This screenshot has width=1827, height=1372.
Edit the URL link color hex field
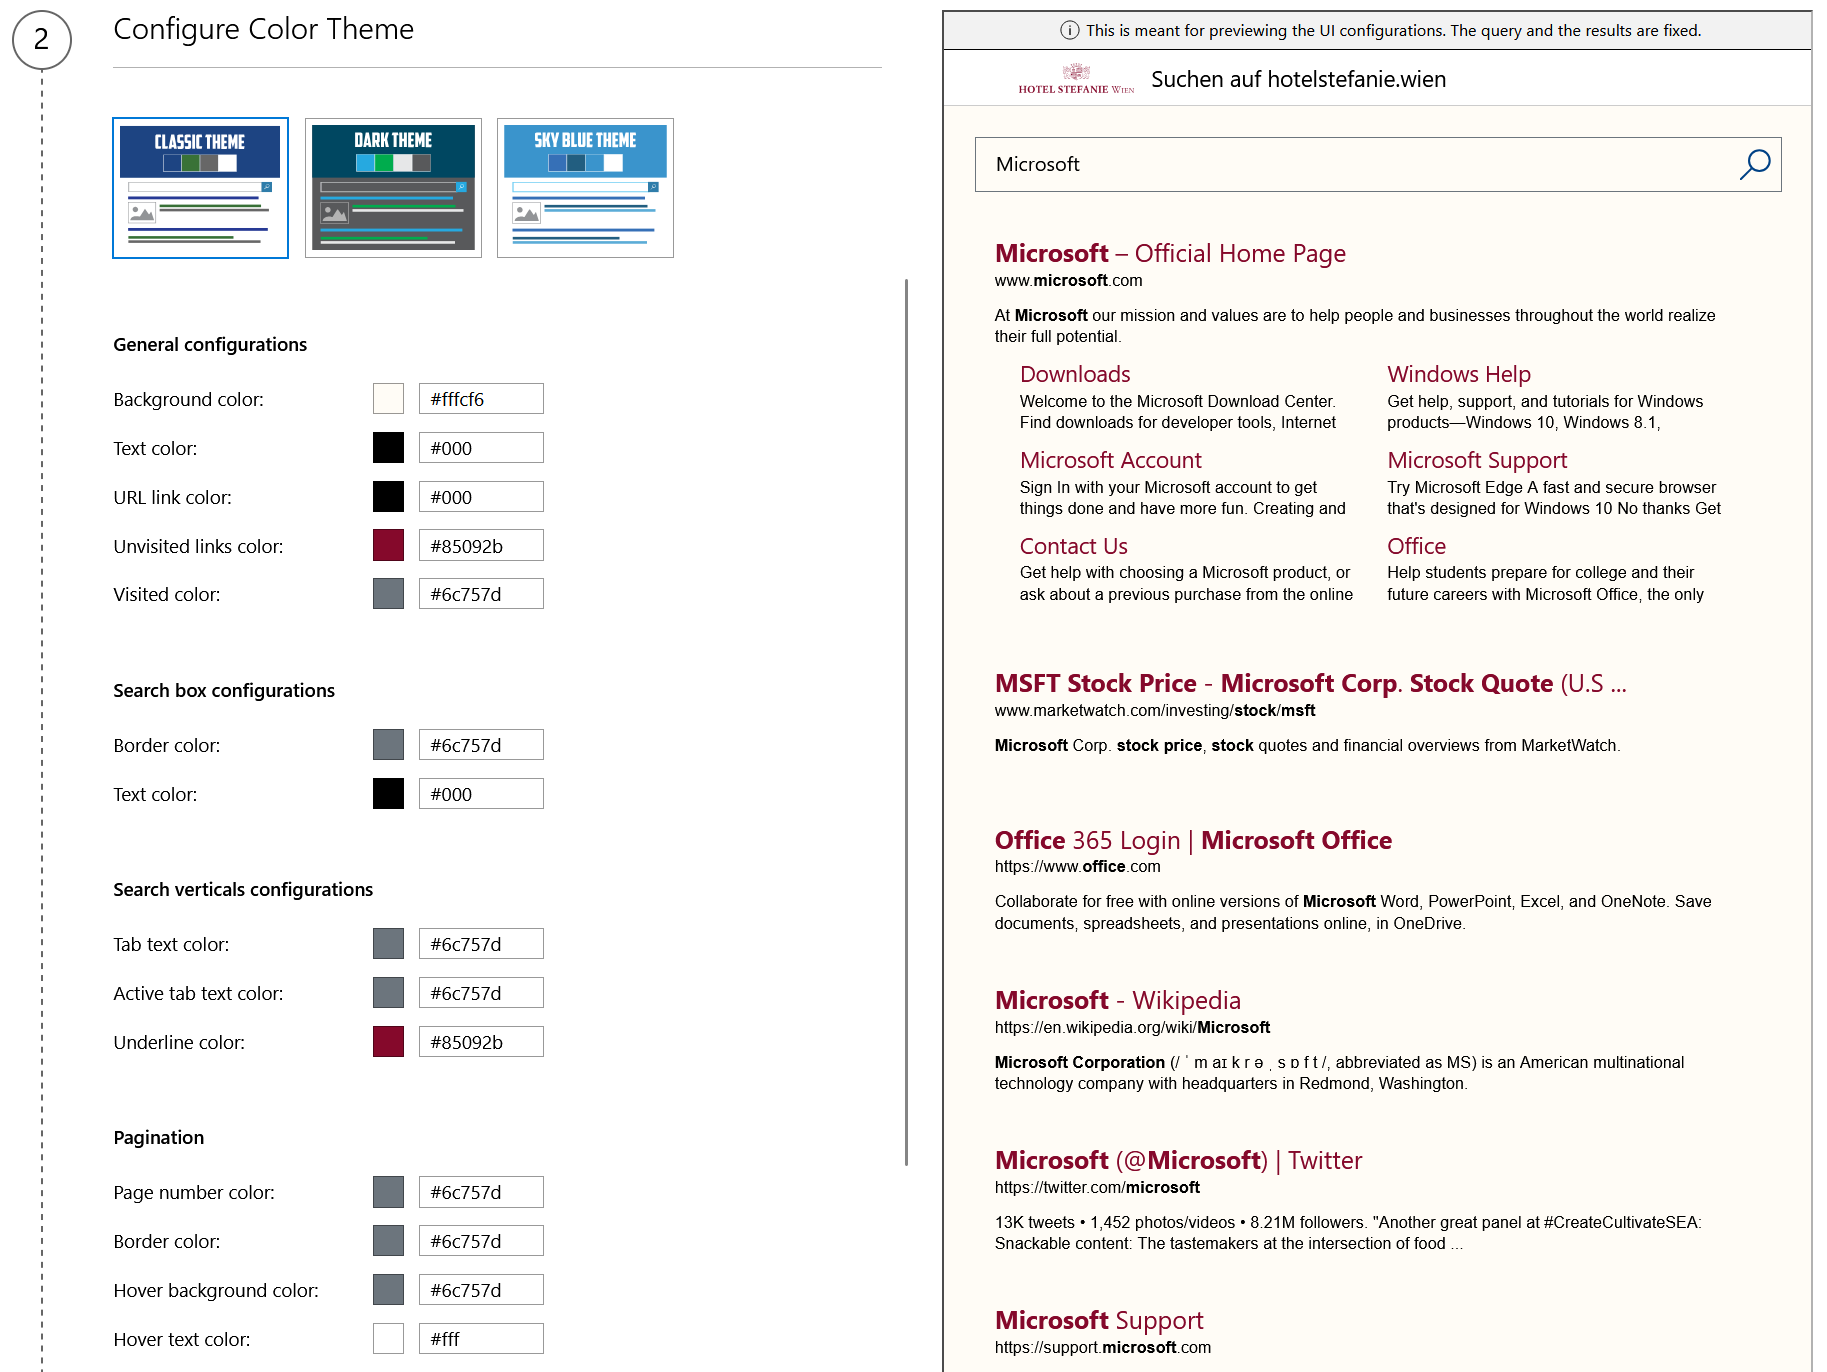click(x=481, y=497)
